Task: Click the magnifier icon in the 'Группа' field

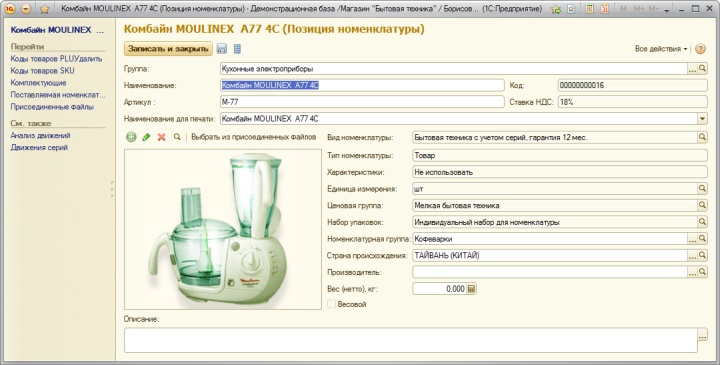Action: click(x=702, y=69)
